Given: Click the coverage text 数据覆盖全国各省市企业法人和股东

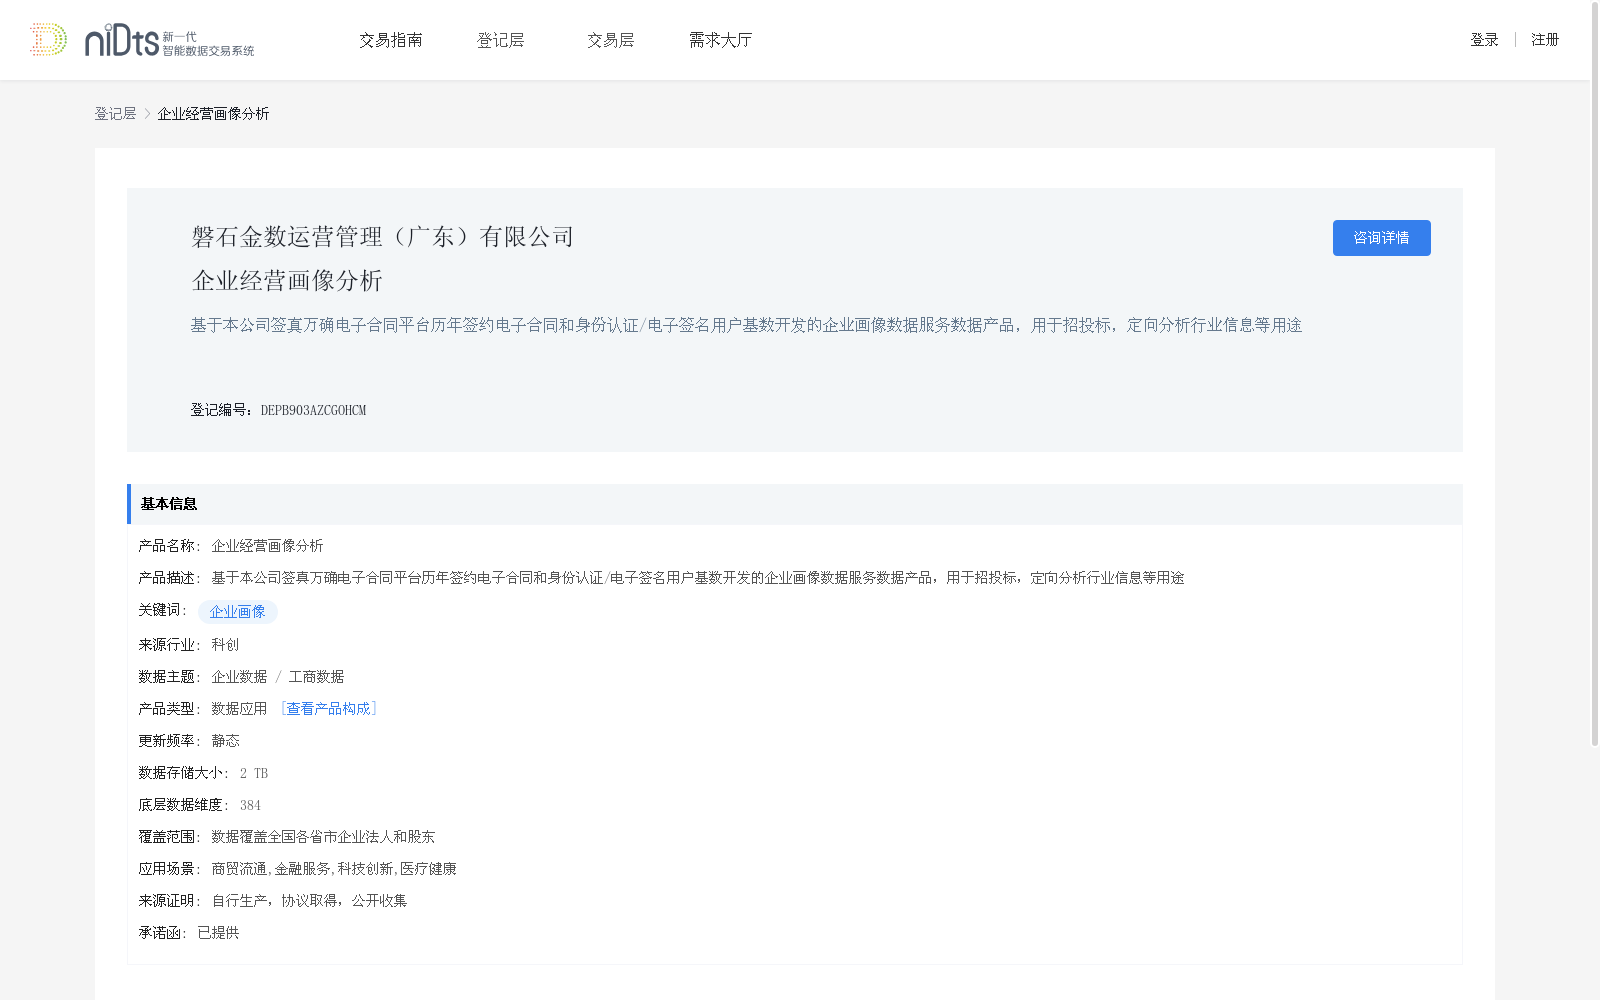Looking at the screenshot, I should point(323,837).
